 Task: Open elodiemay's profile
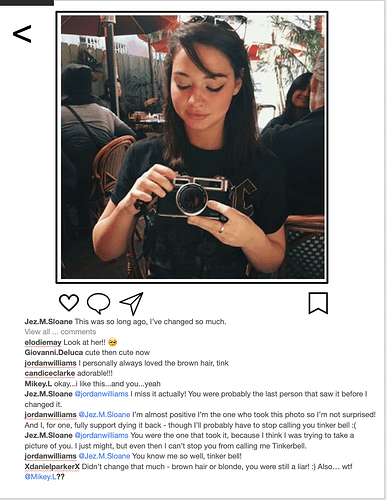(43, 342)
